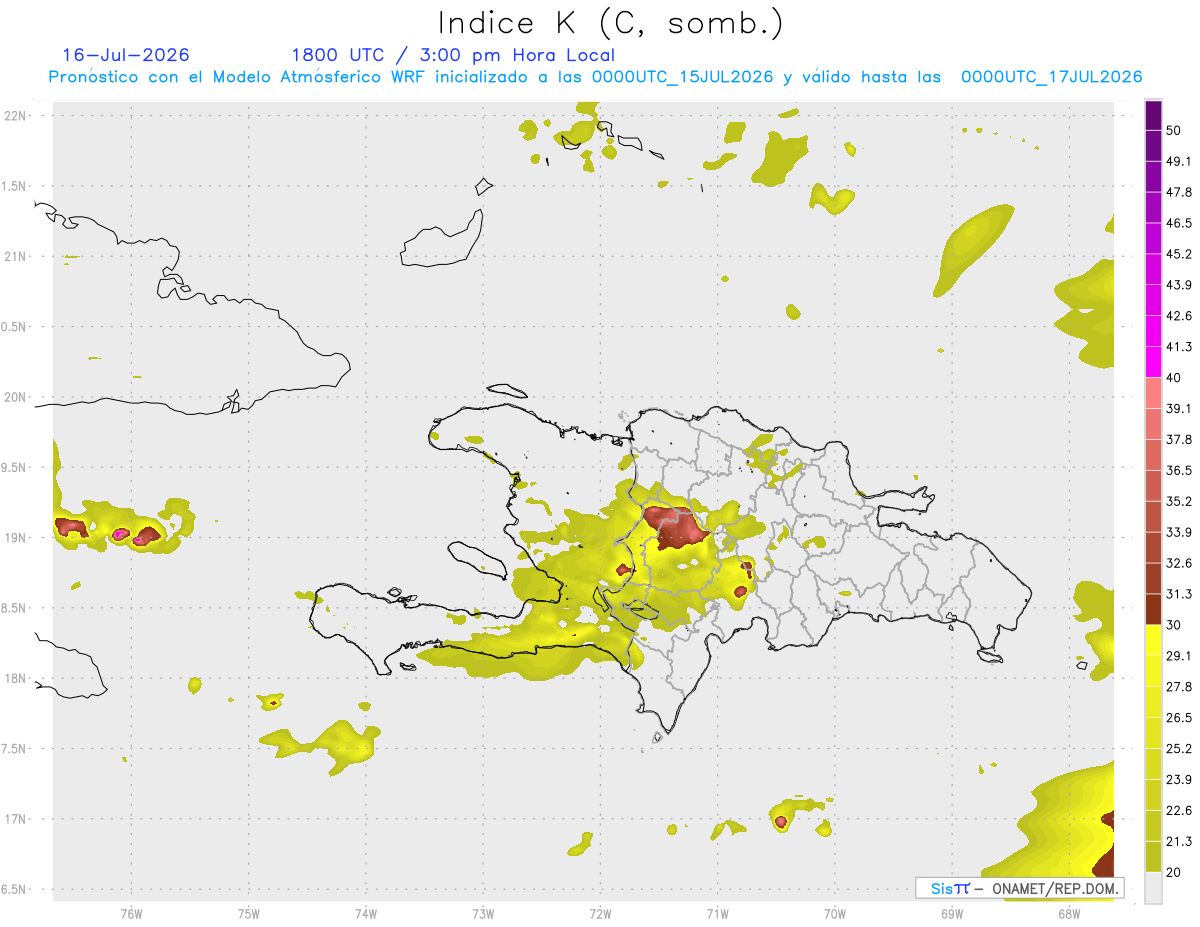Click the colorbar value 46.5
Screen dimensions: 1200x927
[1179, 224]
